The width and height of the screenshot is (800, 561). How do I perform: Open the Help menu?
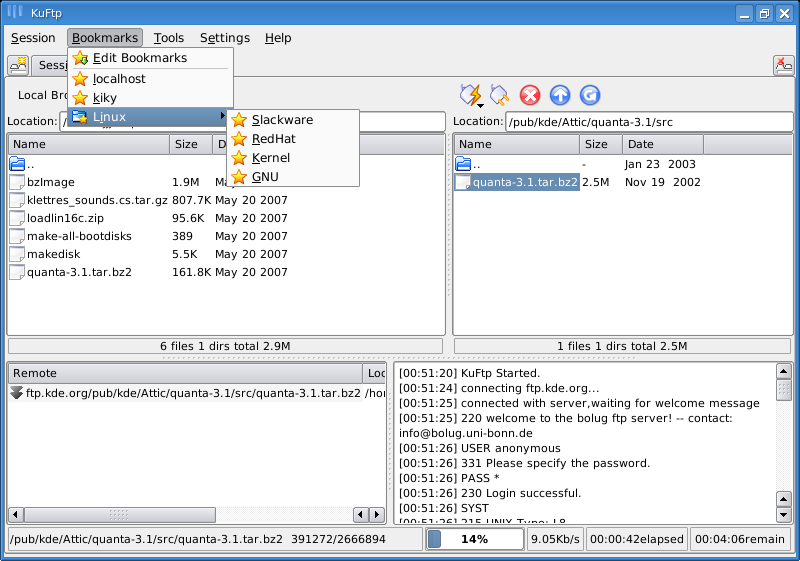click(278, 38)
